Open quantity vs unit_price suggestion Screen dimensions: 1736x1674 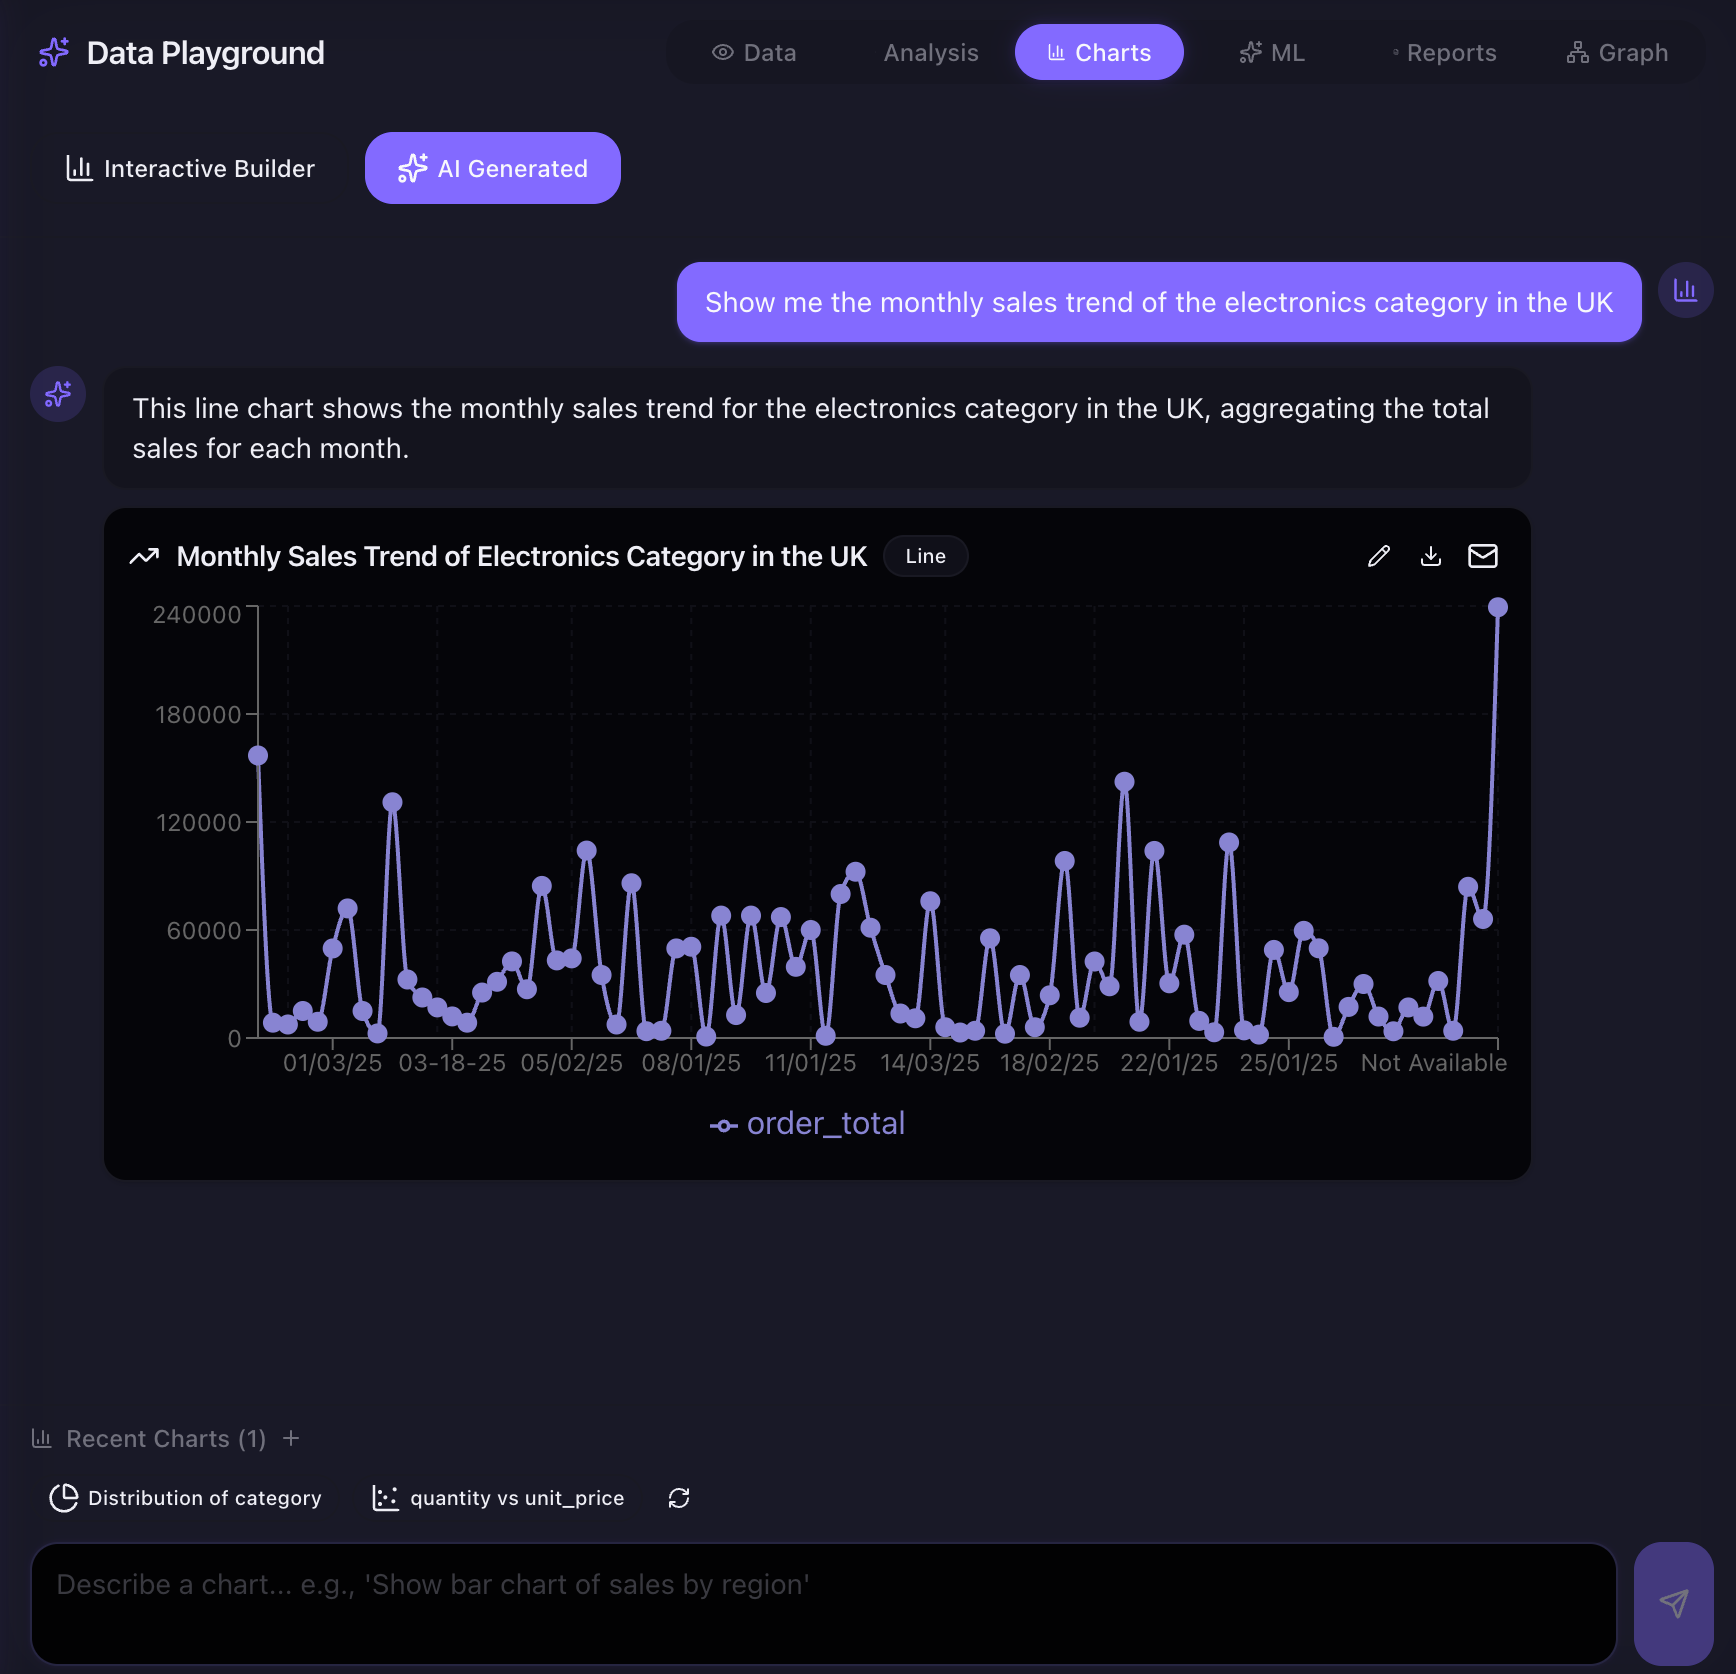[498, 1498]
